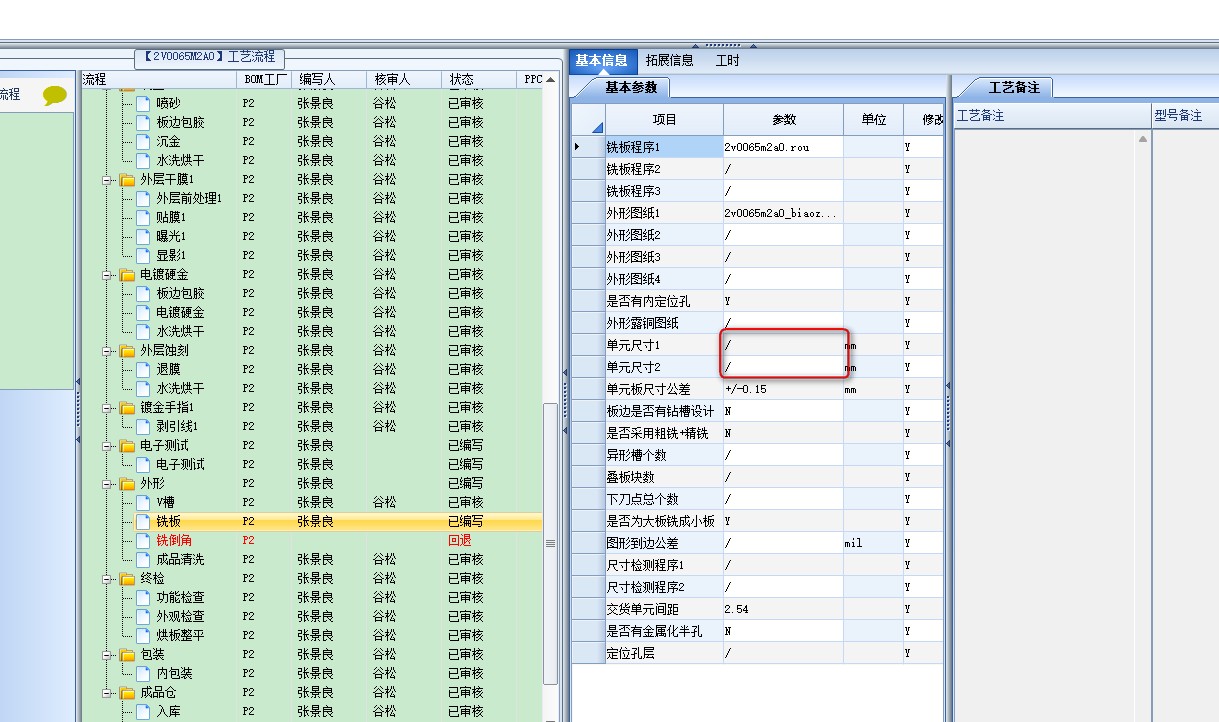Collapse the 电子测试 folder node
This screenshot has width=1219, height=722.
[108, 446]
